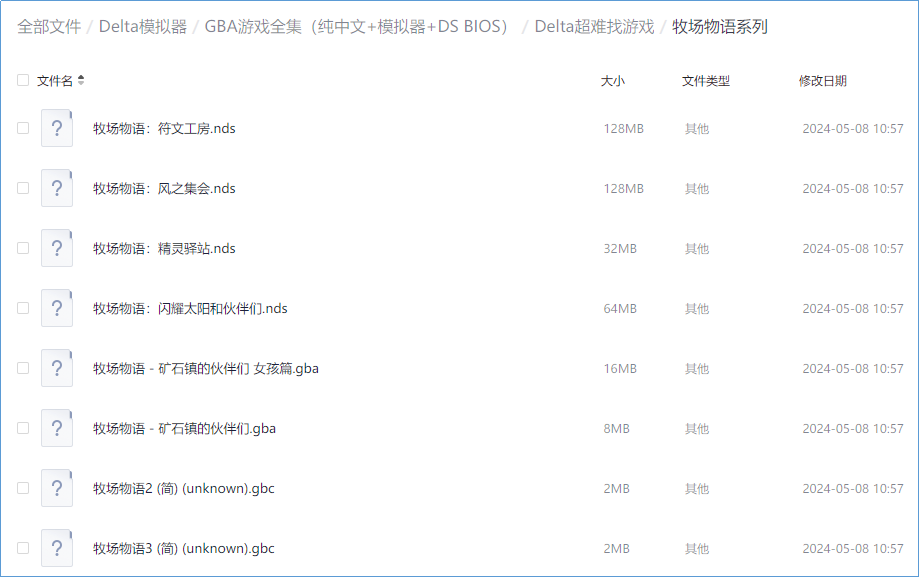Check the box for 矿石镇的伙伴们 女孩篇.gba
The height and width of the screenshot is (577, 919).
click(x=22, y=368)
